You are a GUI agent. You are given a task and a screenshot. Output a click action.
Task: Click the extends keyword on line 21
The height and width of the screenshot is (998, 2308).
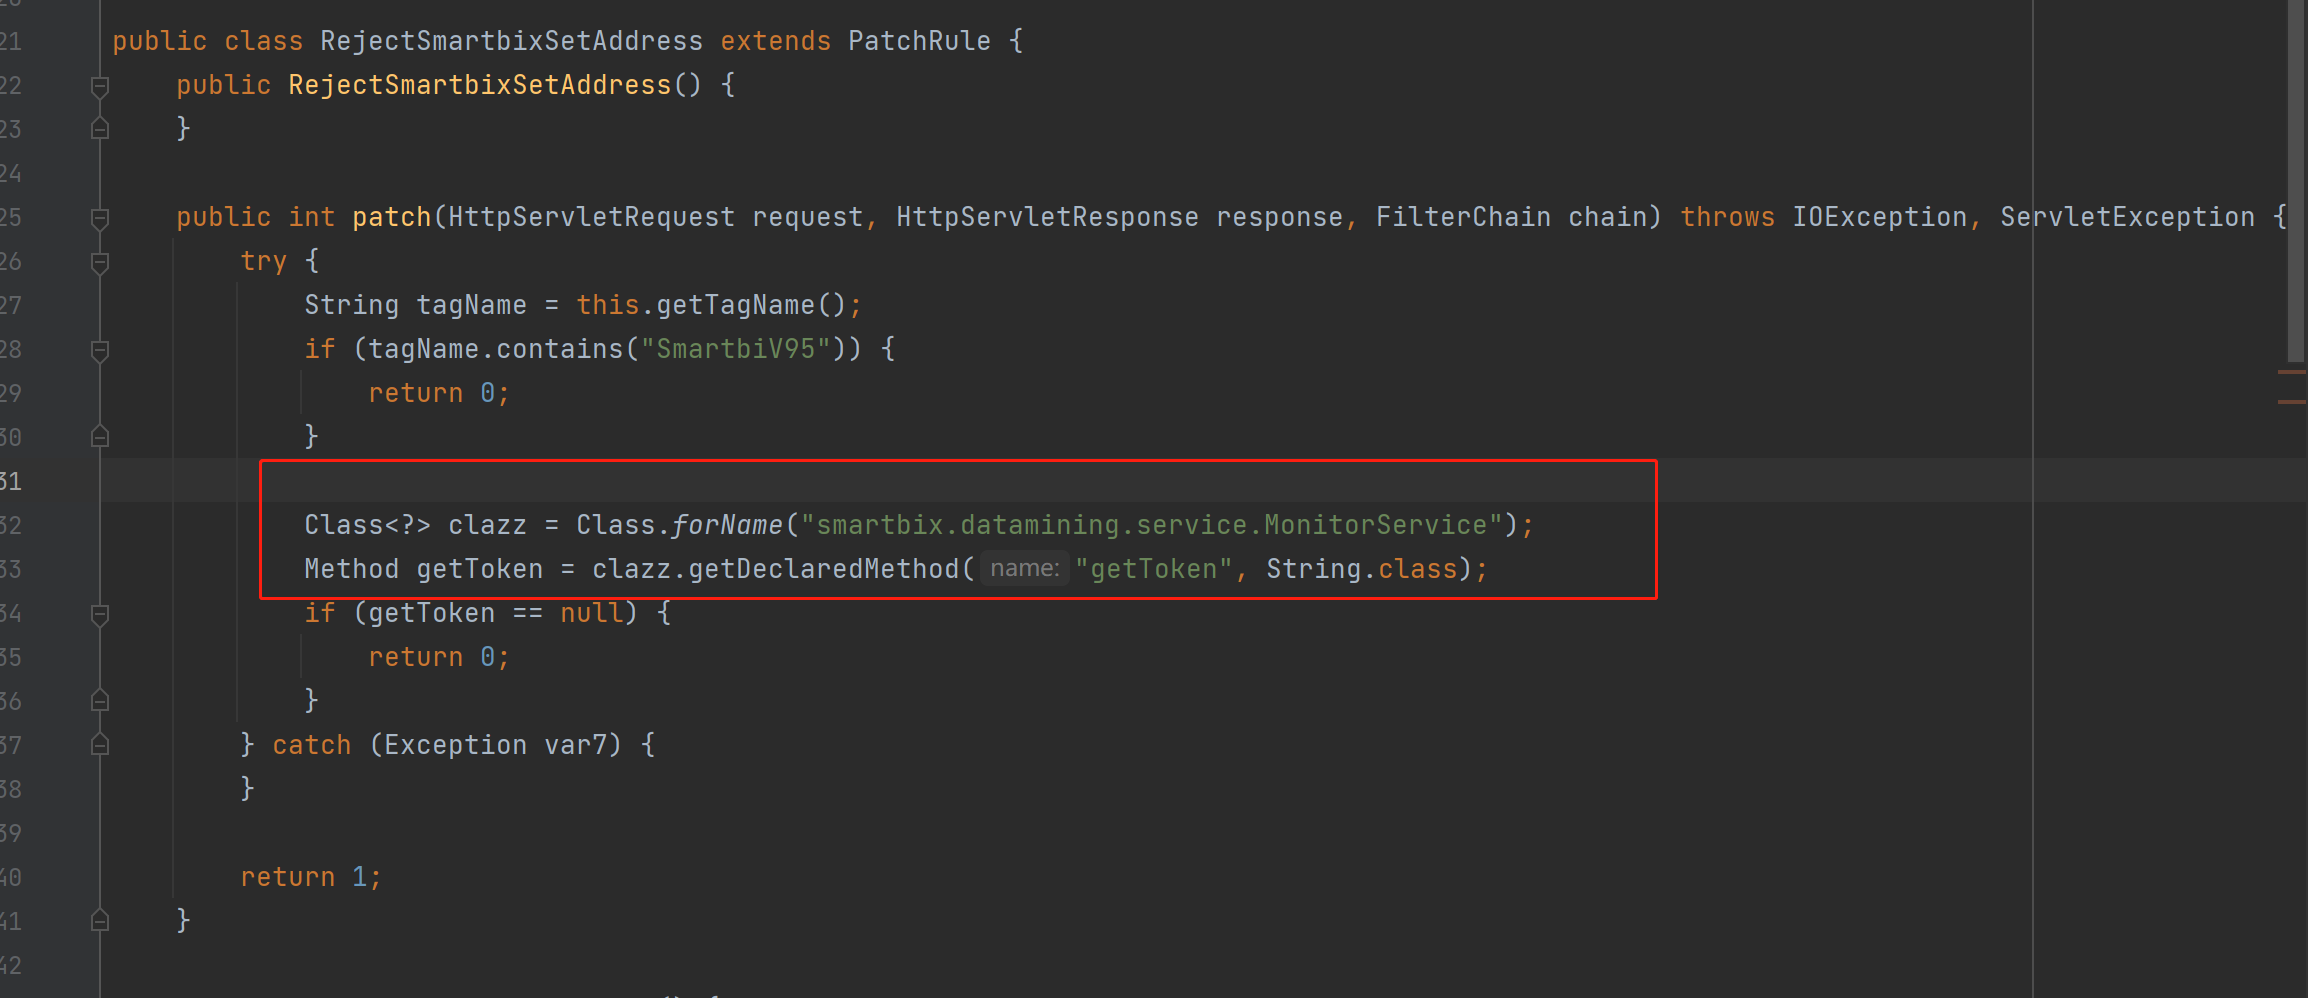(775, 41)
